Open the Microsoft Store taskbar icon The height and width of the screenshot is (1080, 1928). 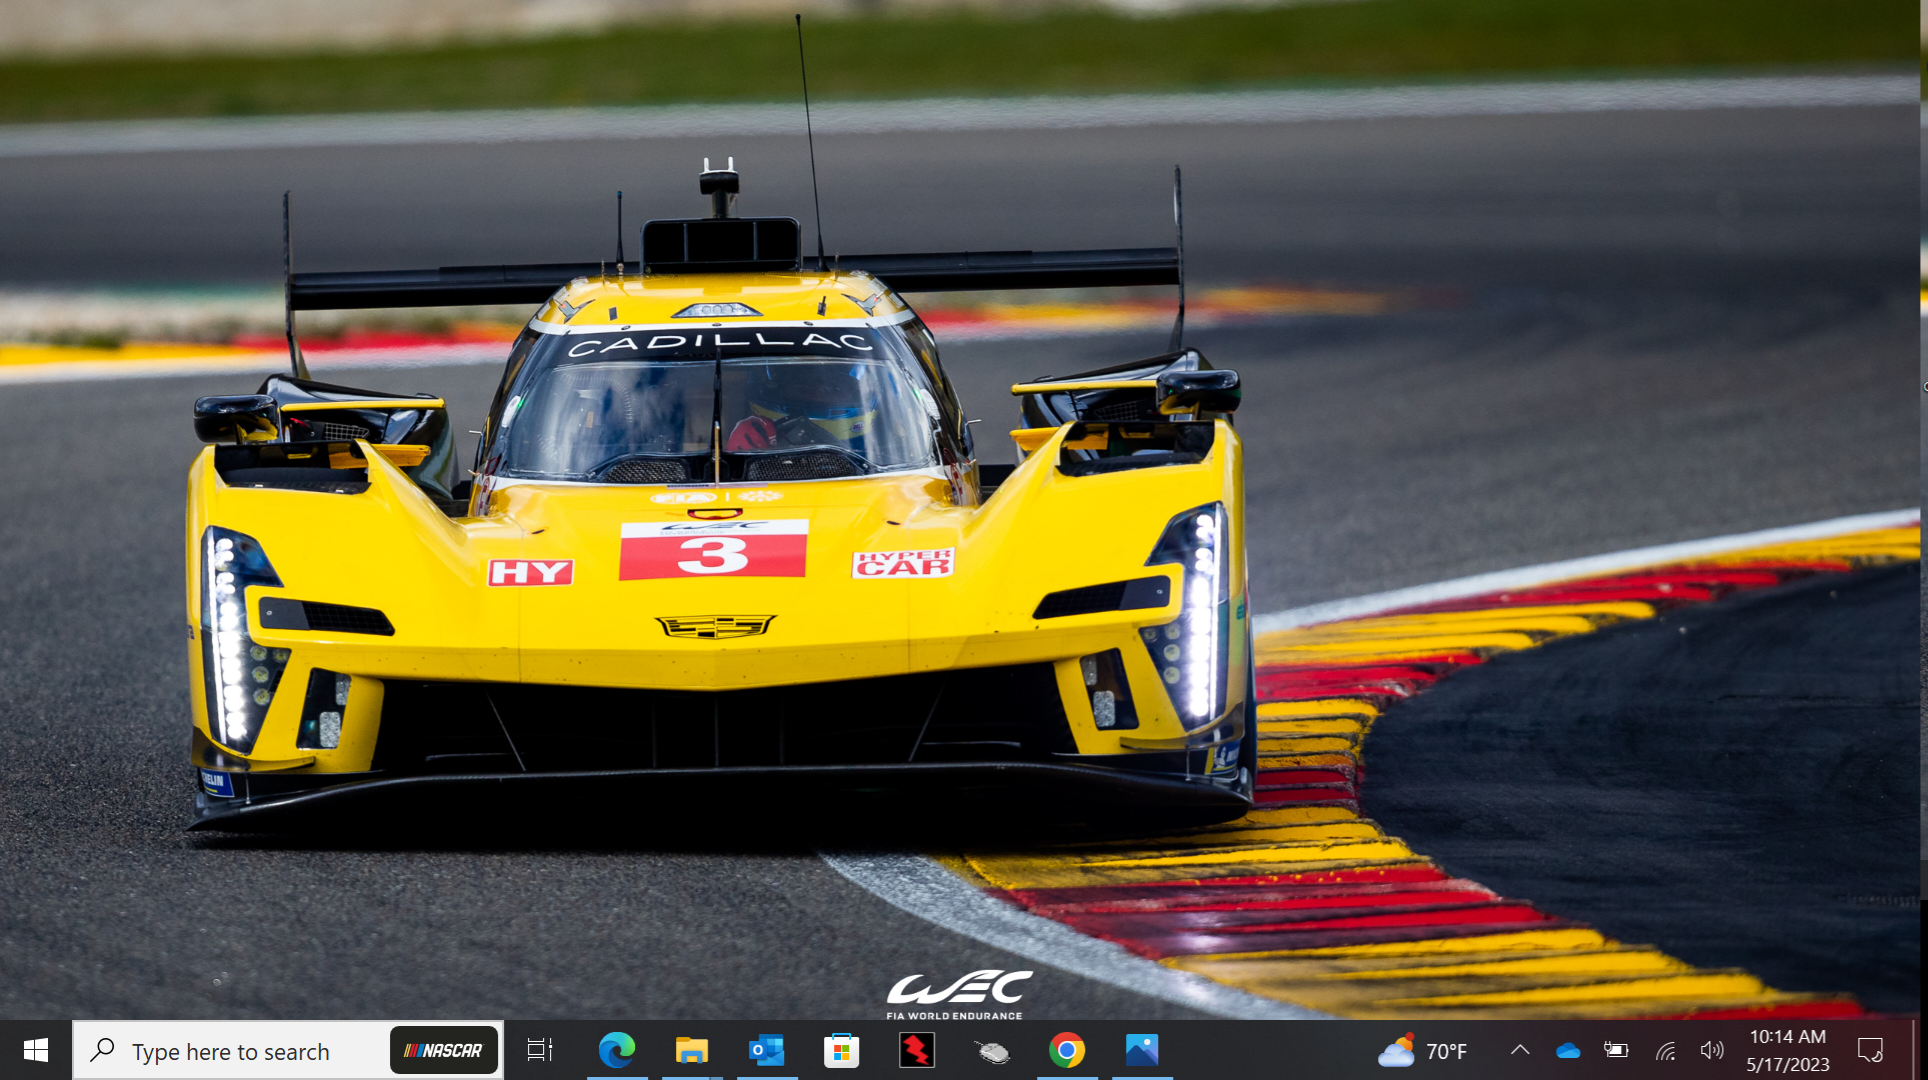(x=841, y=1050)
